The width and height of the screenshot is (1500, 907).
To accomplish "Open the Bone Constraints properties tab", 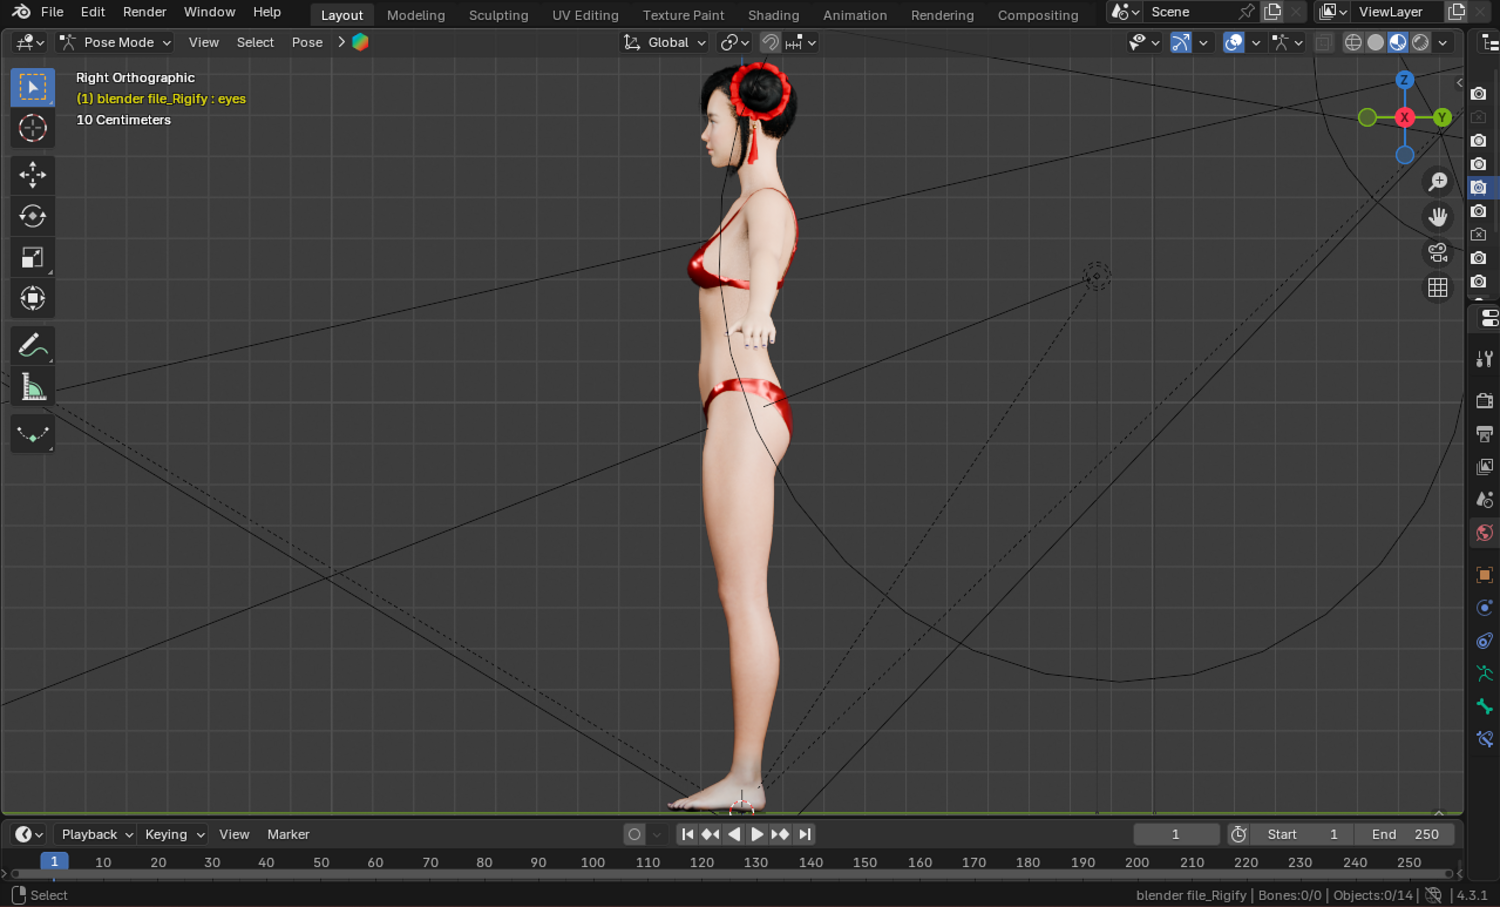I will coord(1484,740).
